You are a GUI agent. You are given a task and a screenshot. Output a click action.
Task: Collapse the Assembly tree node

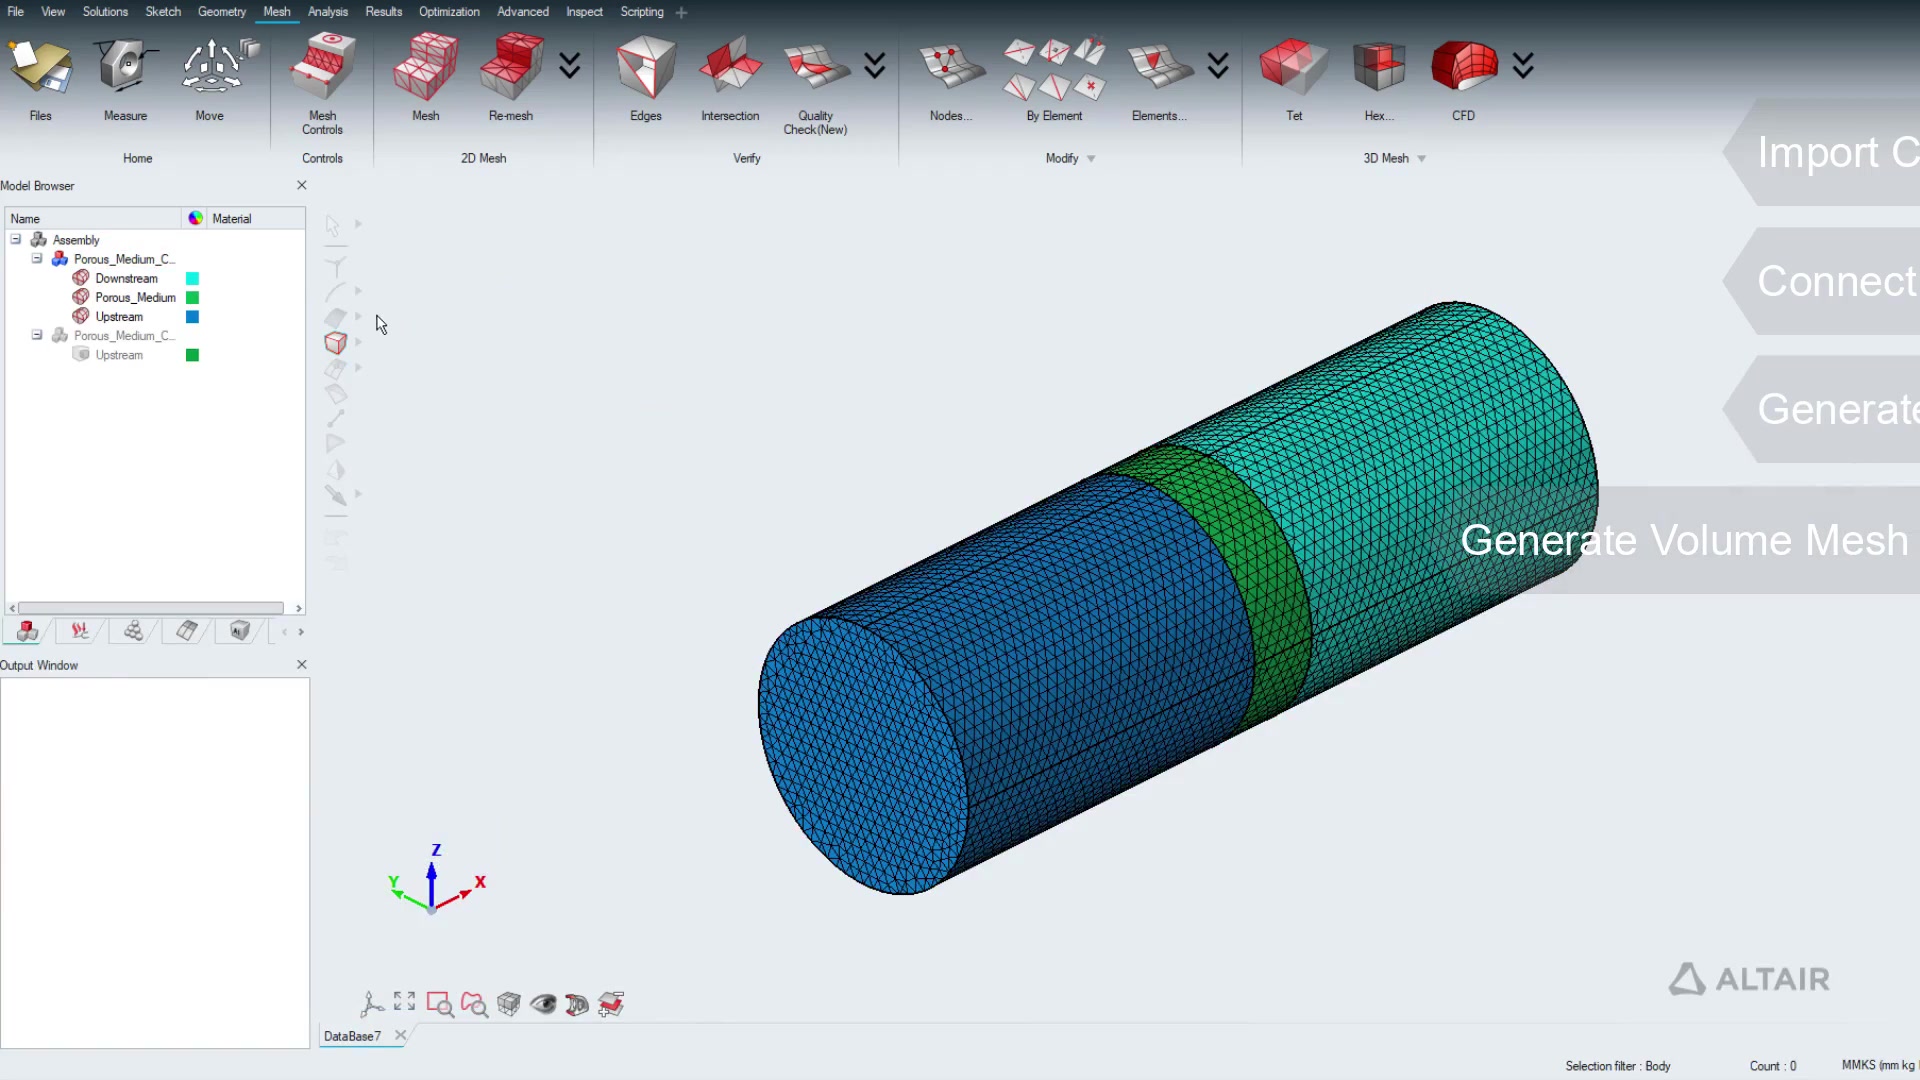point(16,240)
